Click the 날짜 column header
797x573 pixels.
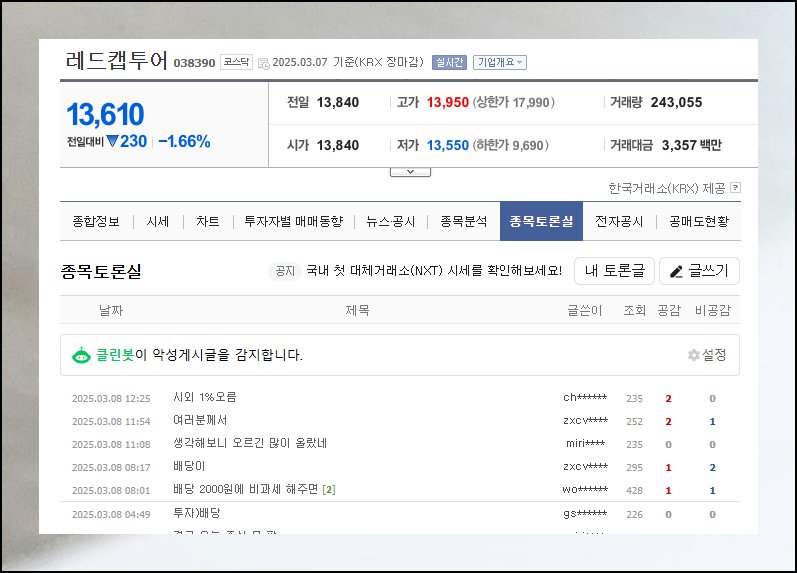tap(111, 310)
